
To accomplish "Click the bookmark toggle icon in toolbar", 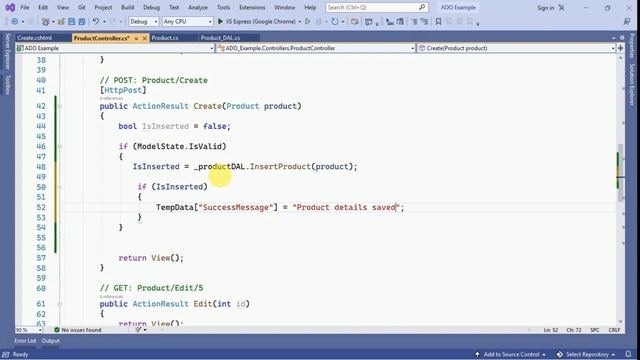I will pos(438,22).
